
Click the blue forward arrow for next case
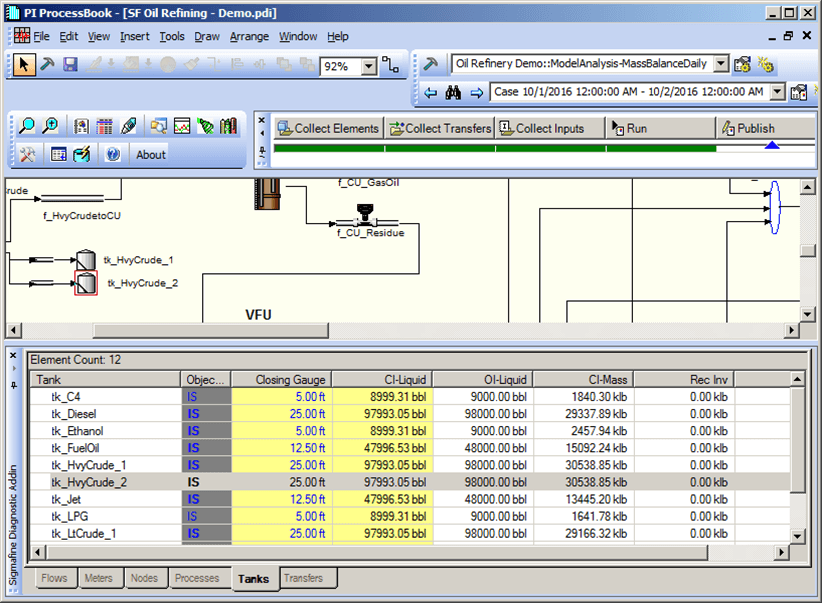pyautogui.click(x=476, y=92)
